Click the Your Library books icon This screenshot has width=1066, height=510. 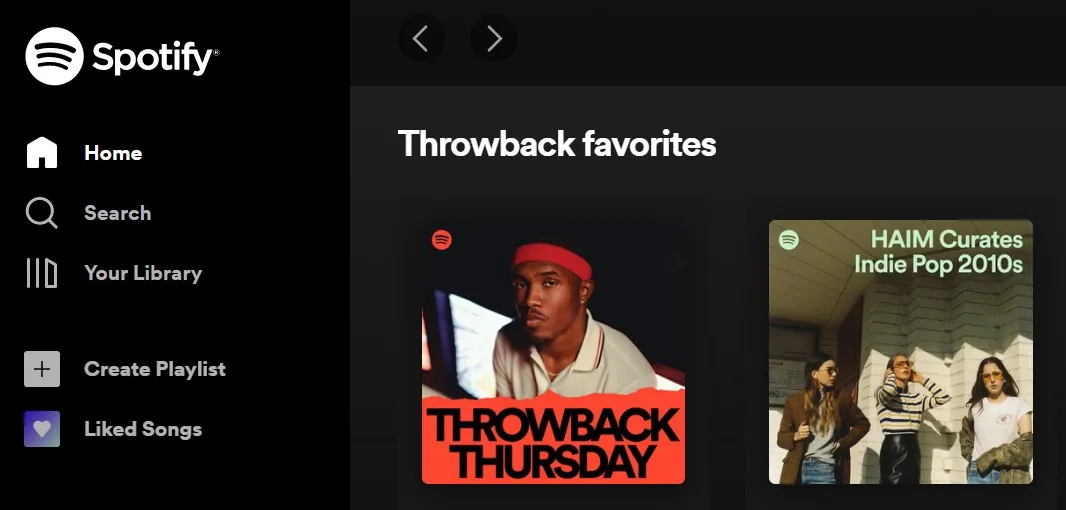point(41,273)
